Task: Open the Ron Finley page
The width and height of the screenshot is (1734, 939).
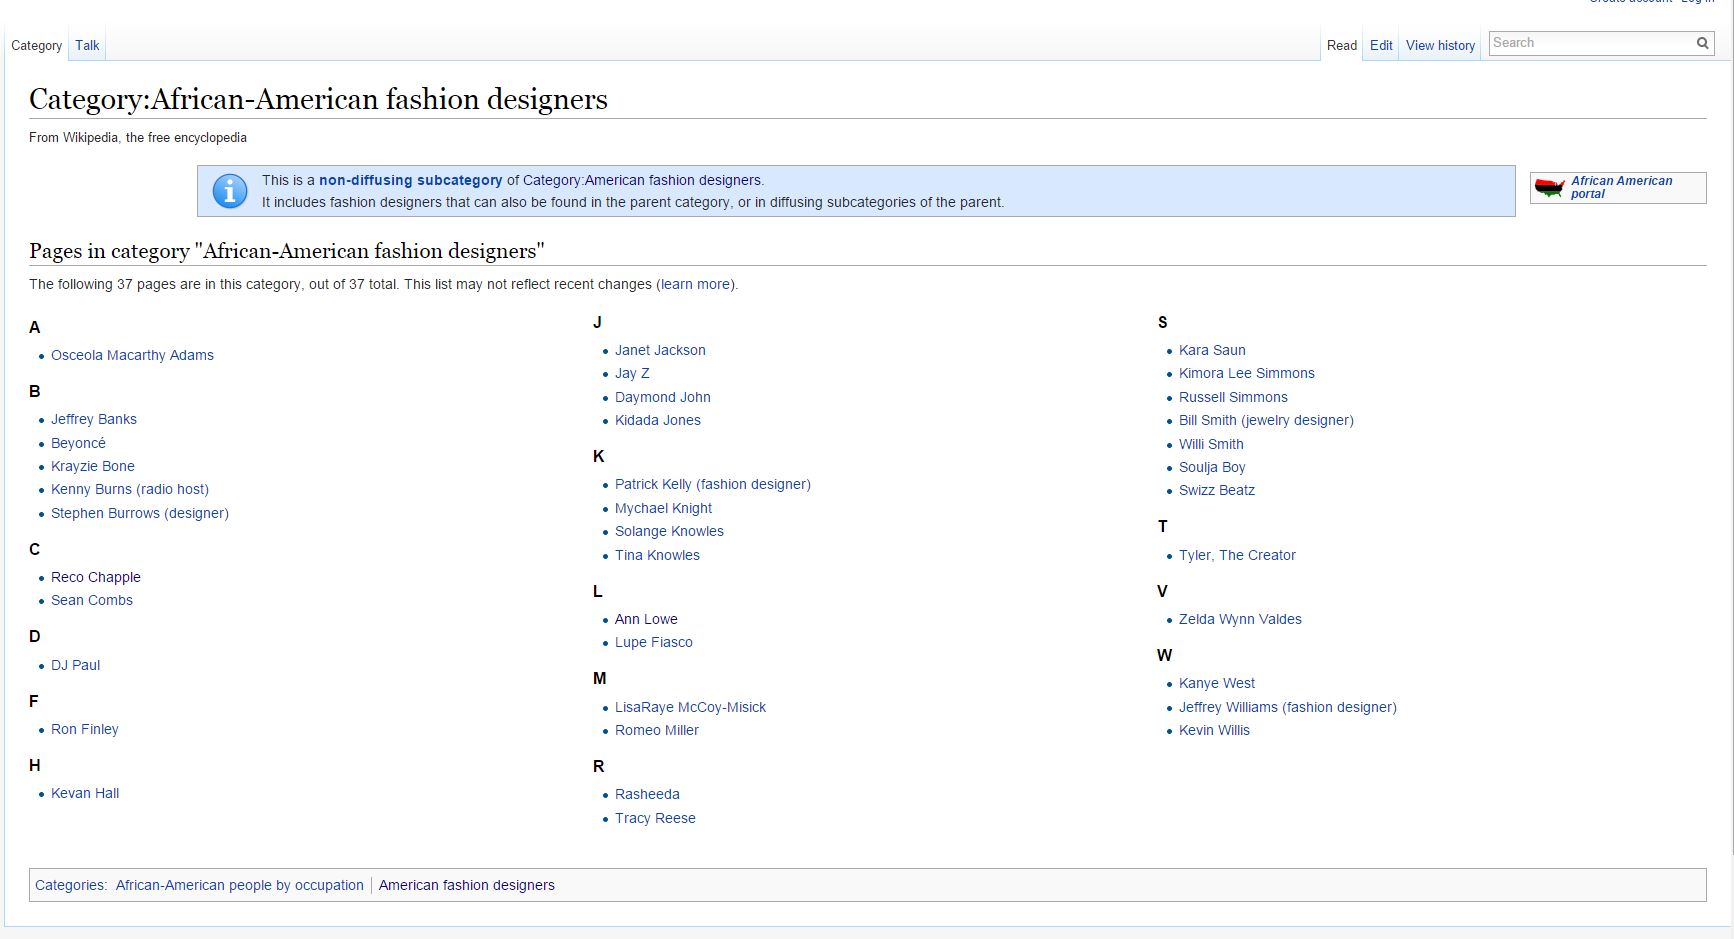Action: 85,729
